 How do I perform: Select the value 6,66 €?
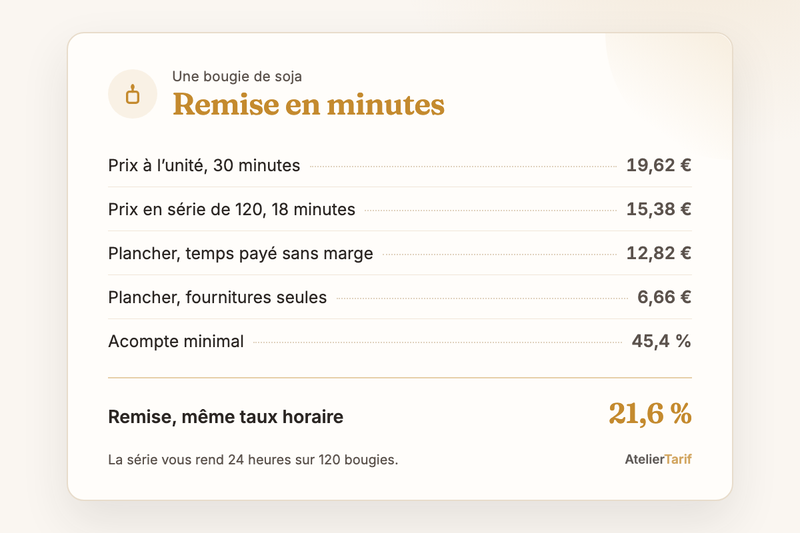point(664,297)
